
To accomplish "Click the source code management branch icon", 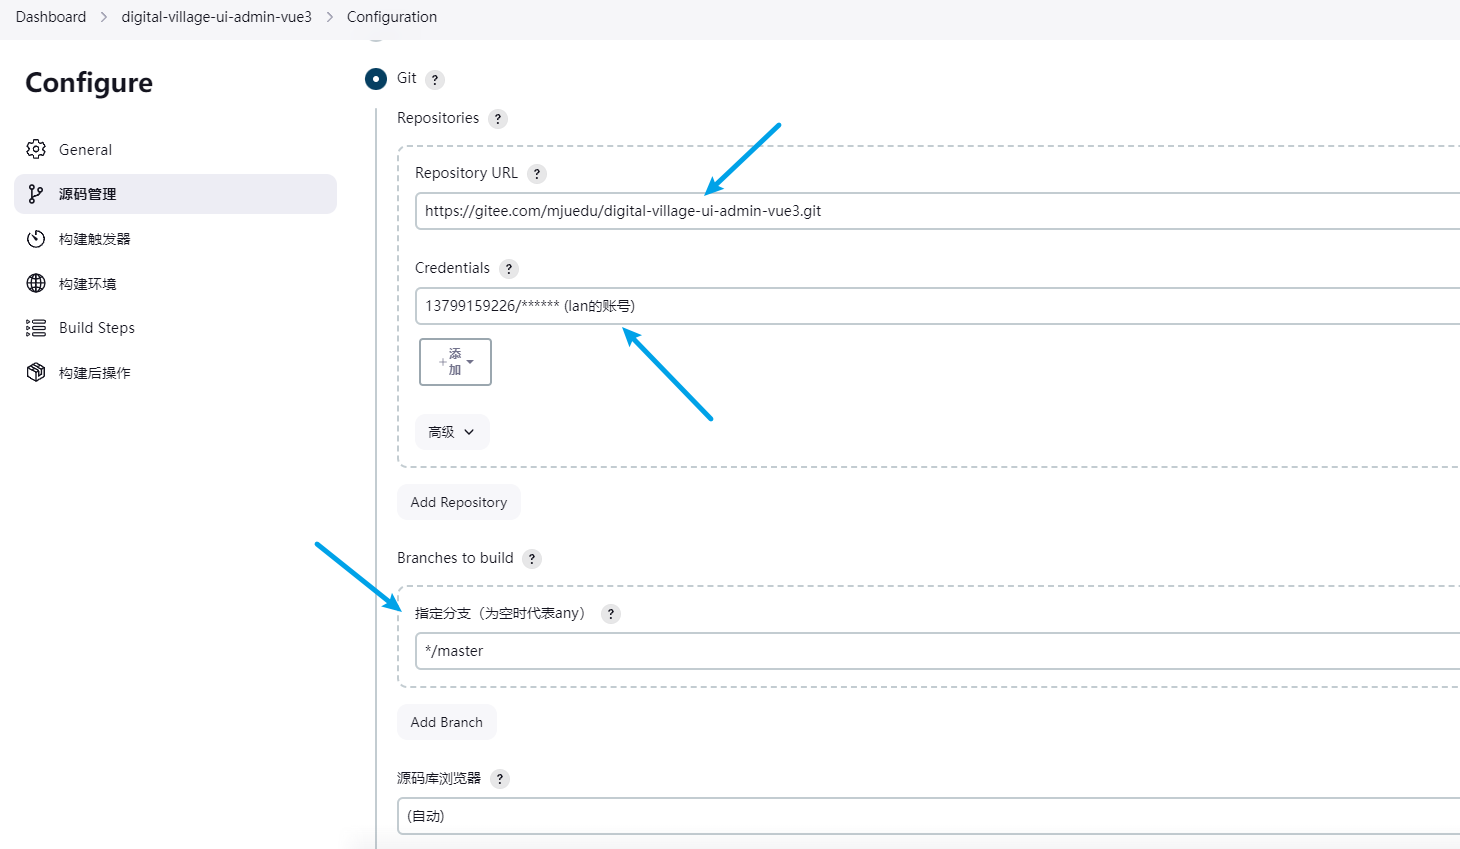I will point(36,194).
